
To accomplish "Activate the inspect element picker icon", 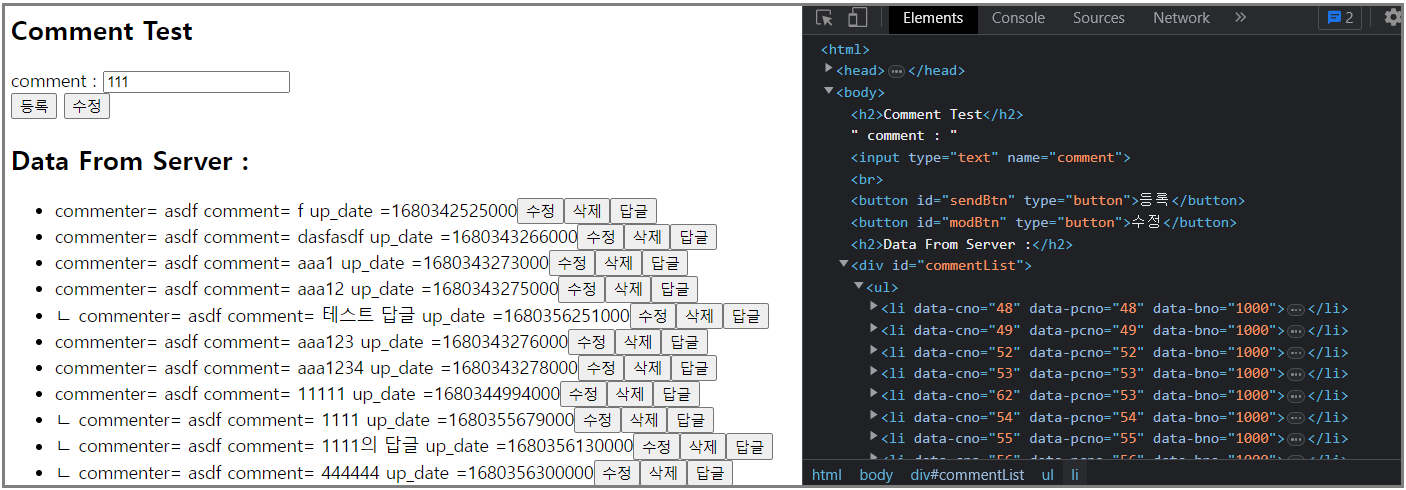I will pyautogui.click(x=825, y=18).
